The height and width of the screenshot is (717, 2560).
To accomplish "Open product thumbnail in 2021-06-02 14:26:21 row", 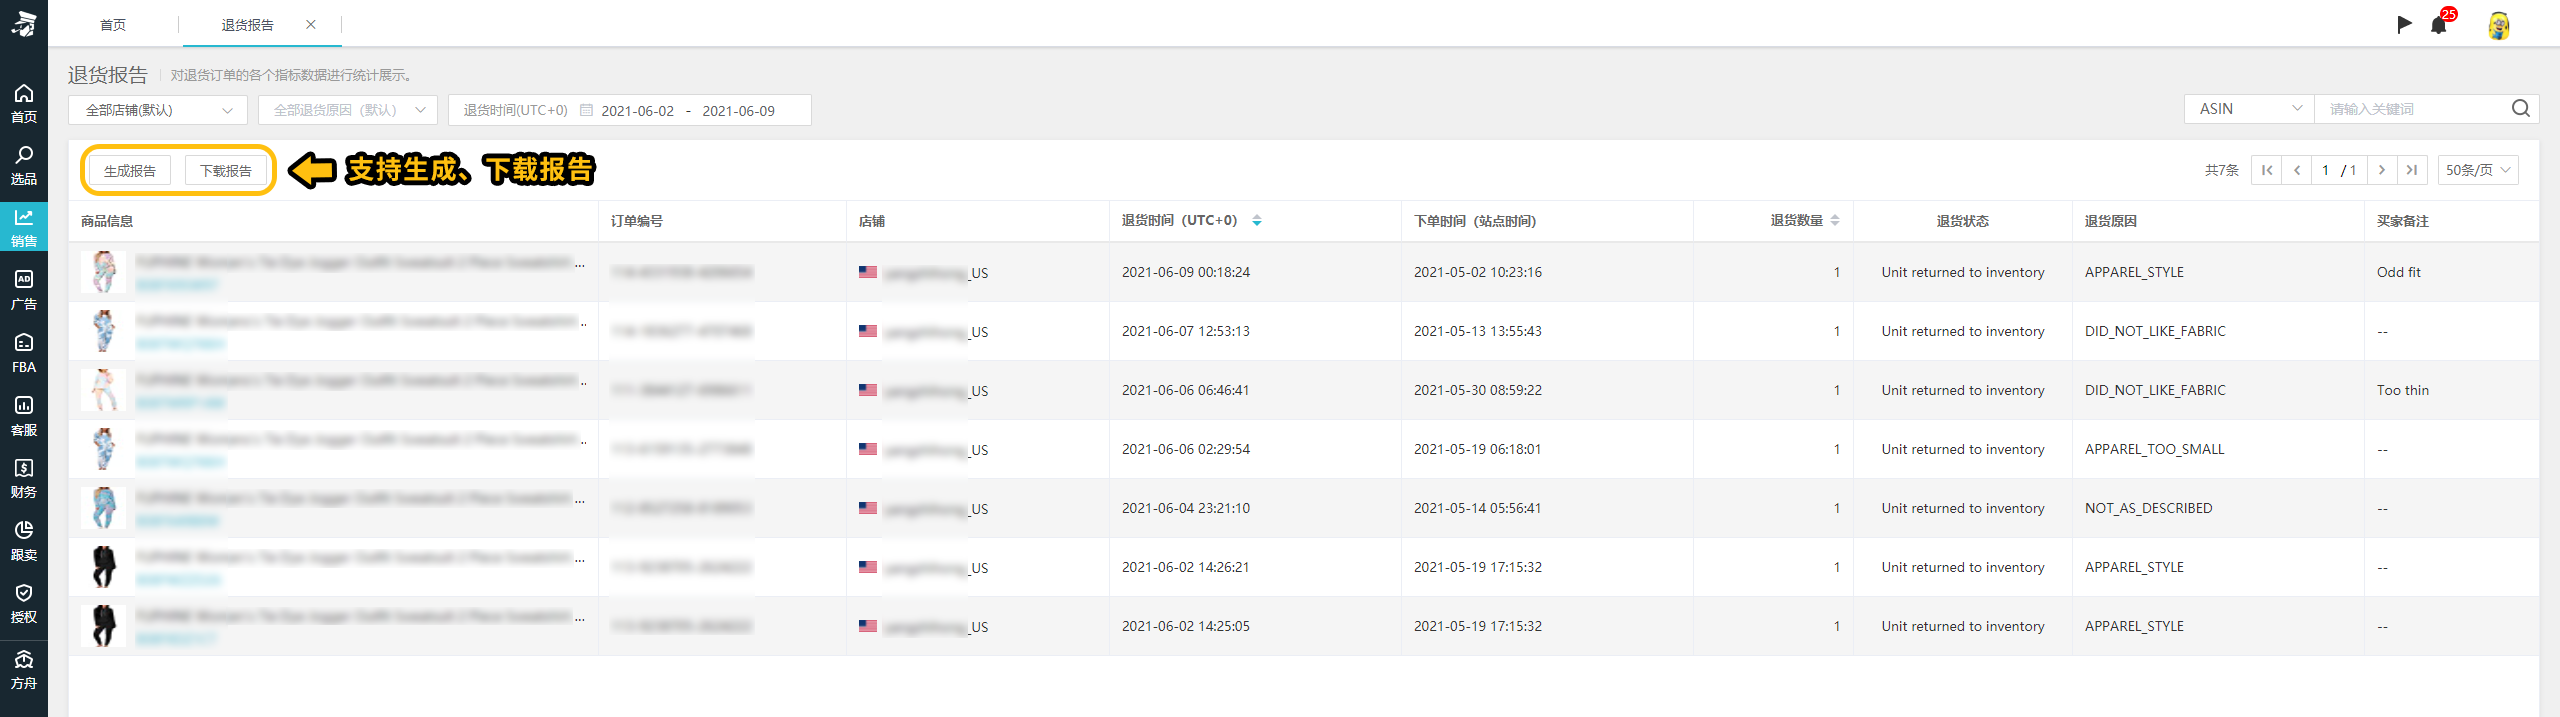I will pyautogui.click(x=104, y=567).
